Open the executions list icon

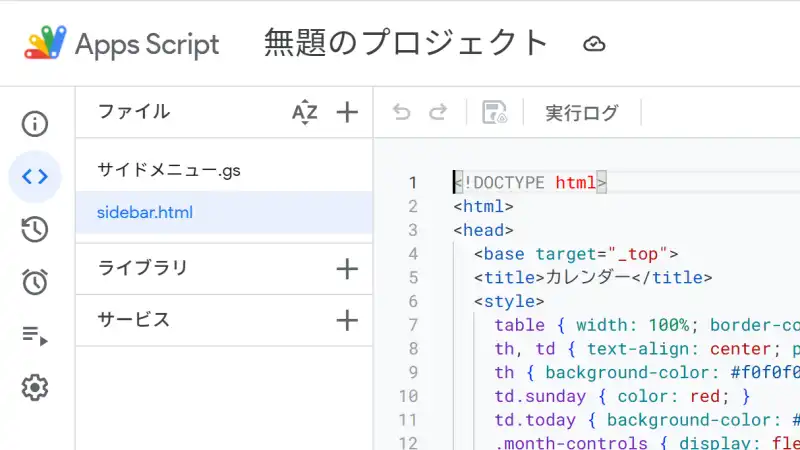35,335
